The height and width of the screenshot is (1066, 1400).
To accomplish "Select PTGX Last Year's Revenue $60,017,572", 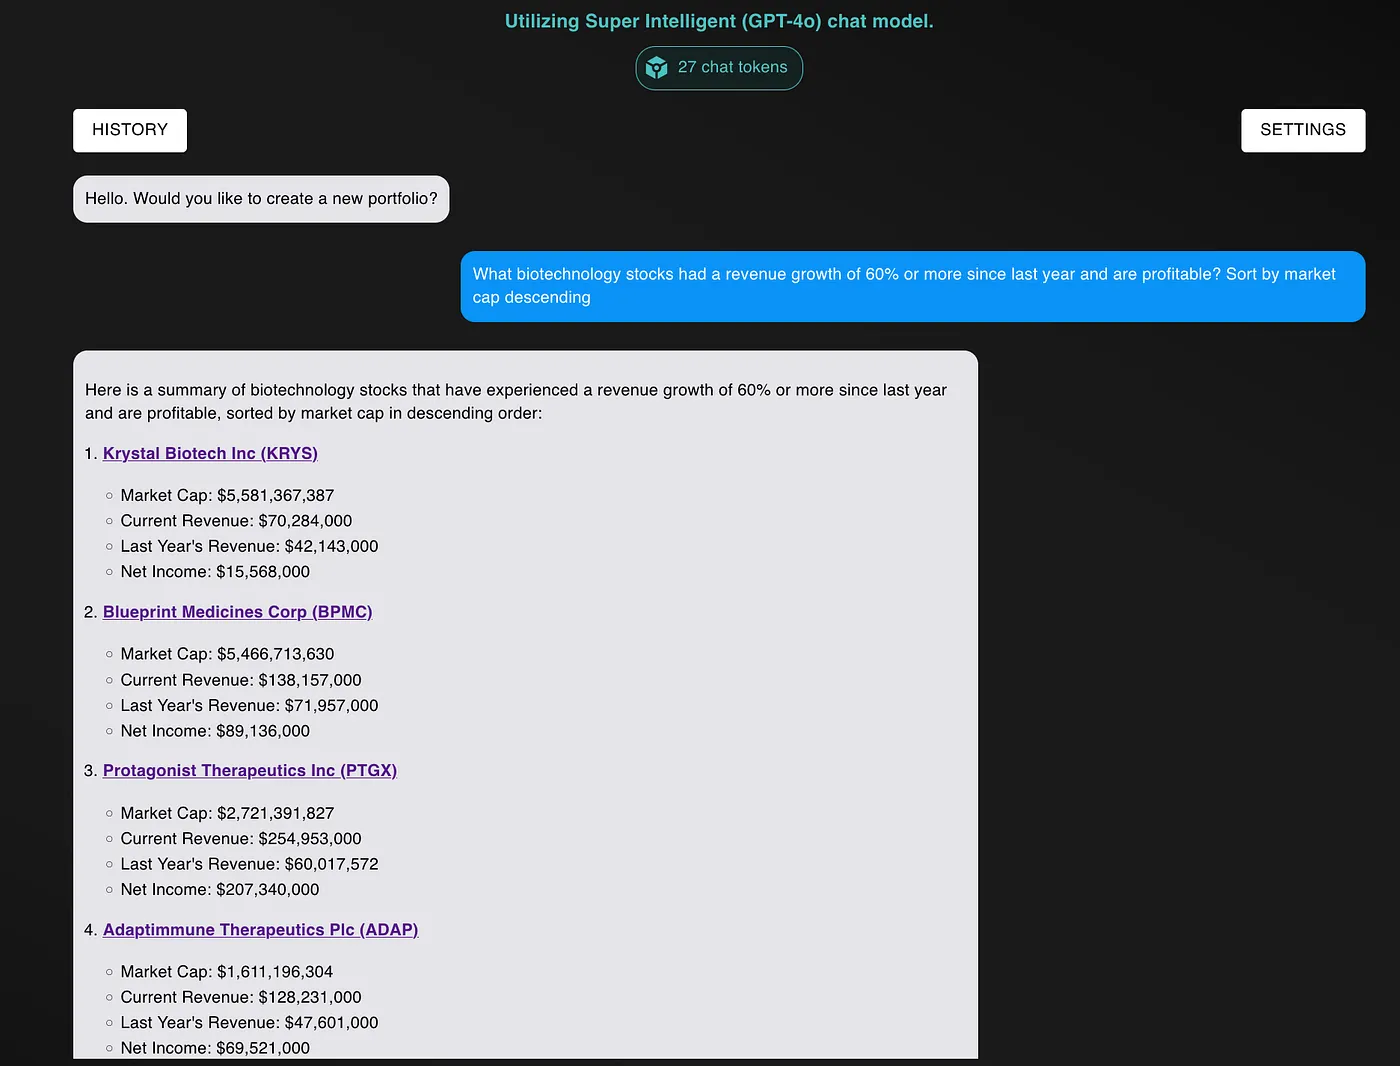I will click(249, 864).
